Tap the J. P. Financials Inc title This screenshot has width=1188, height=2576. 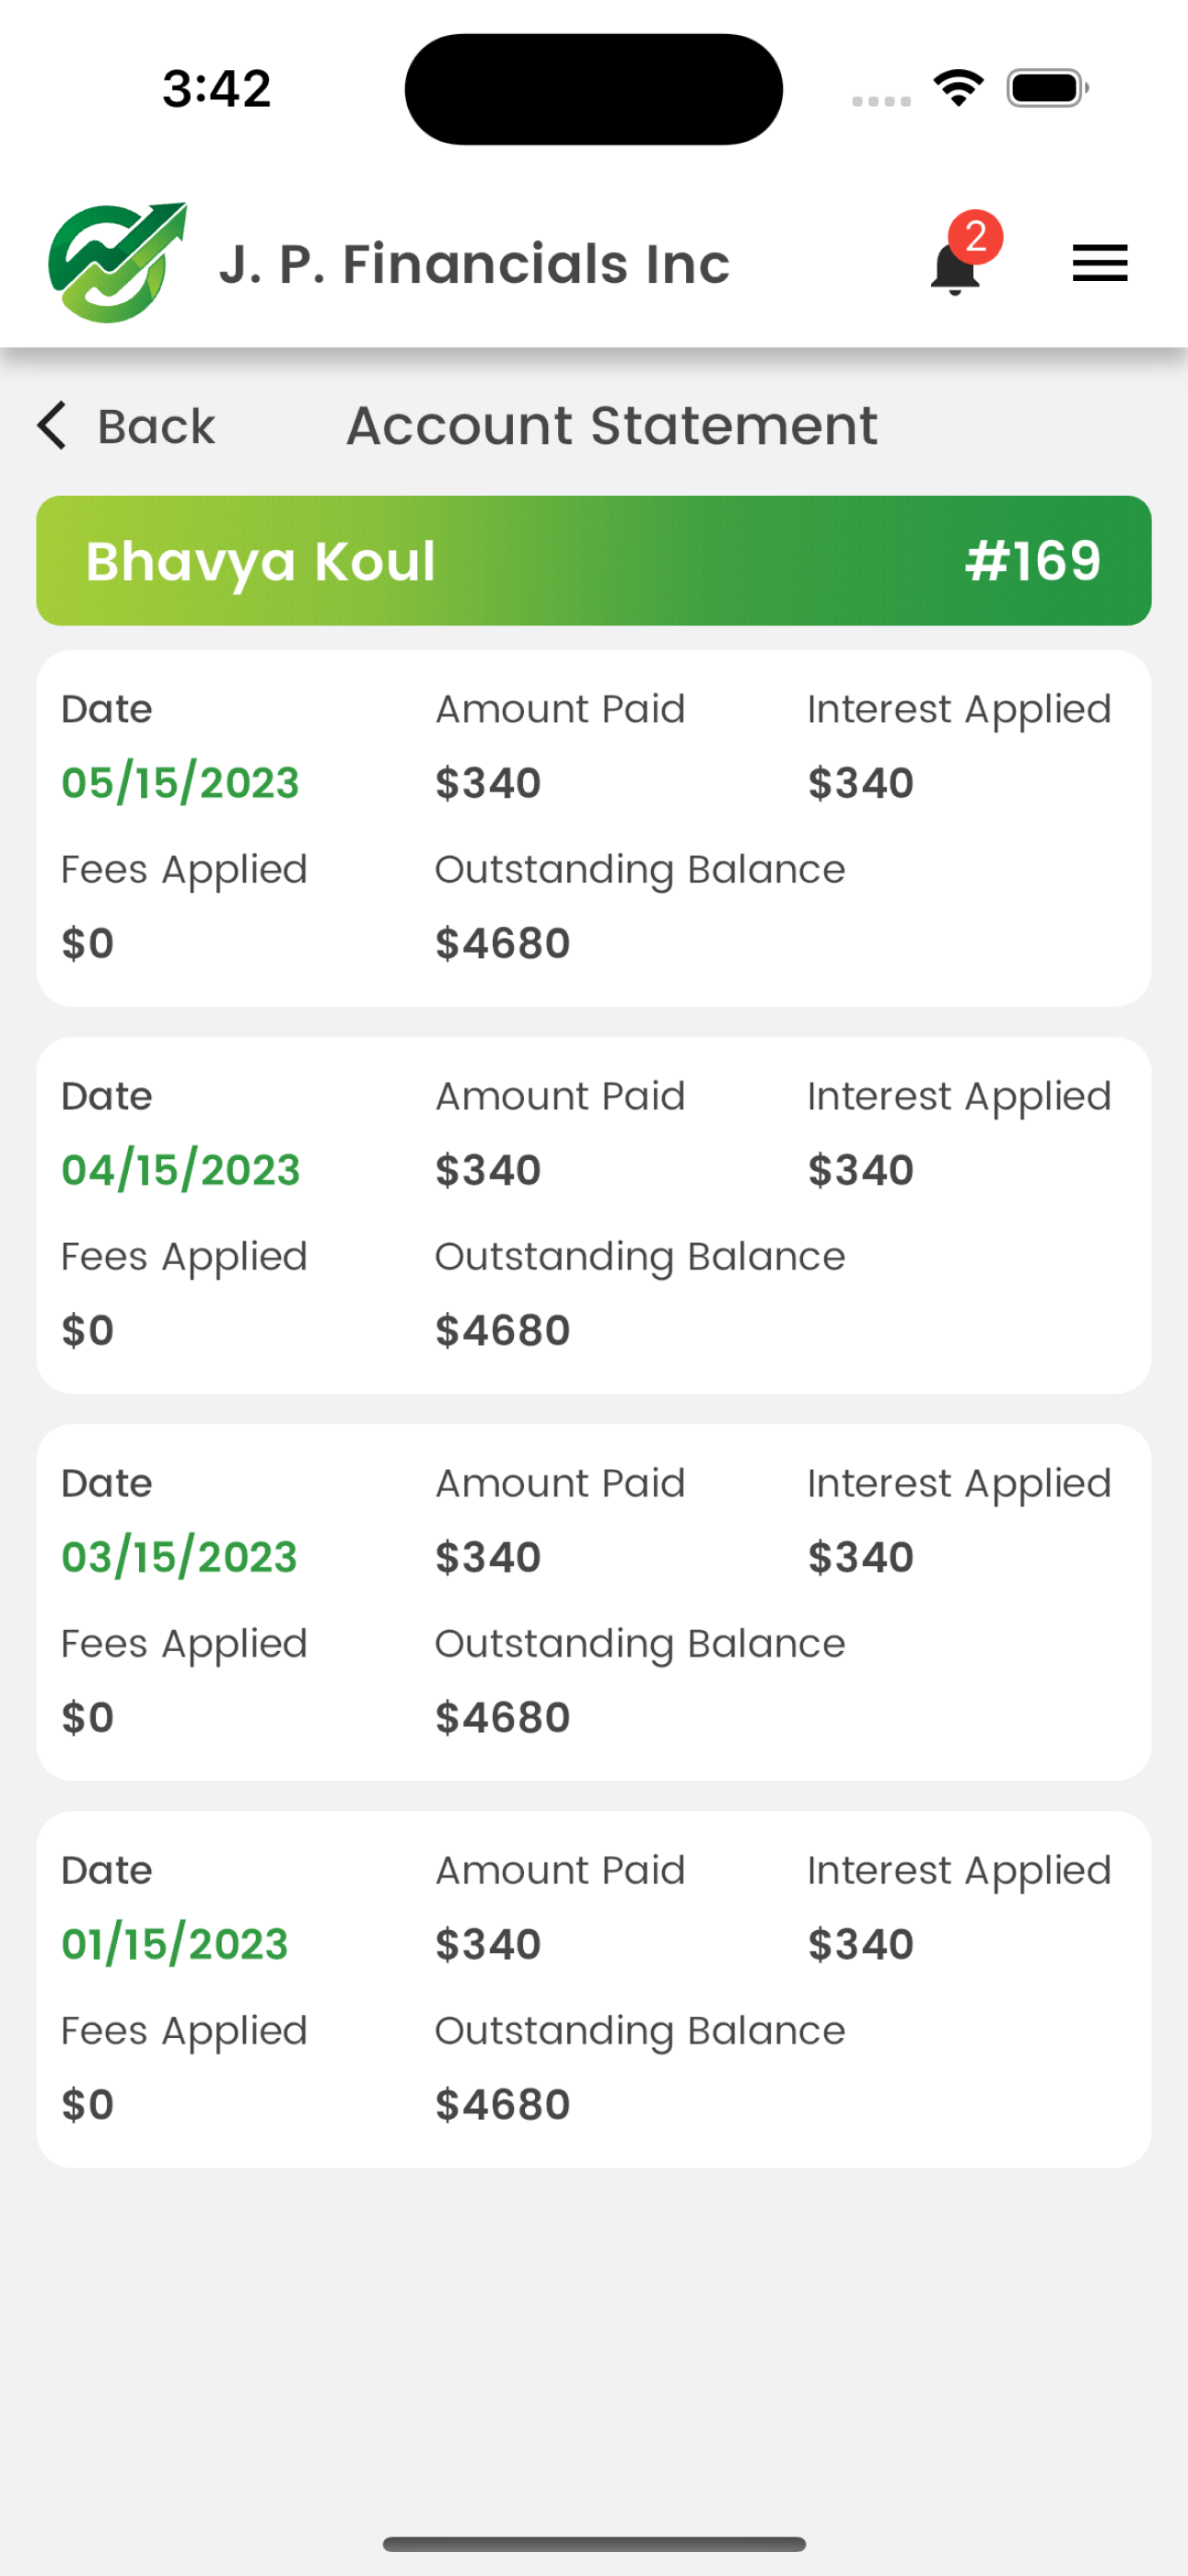475,264
